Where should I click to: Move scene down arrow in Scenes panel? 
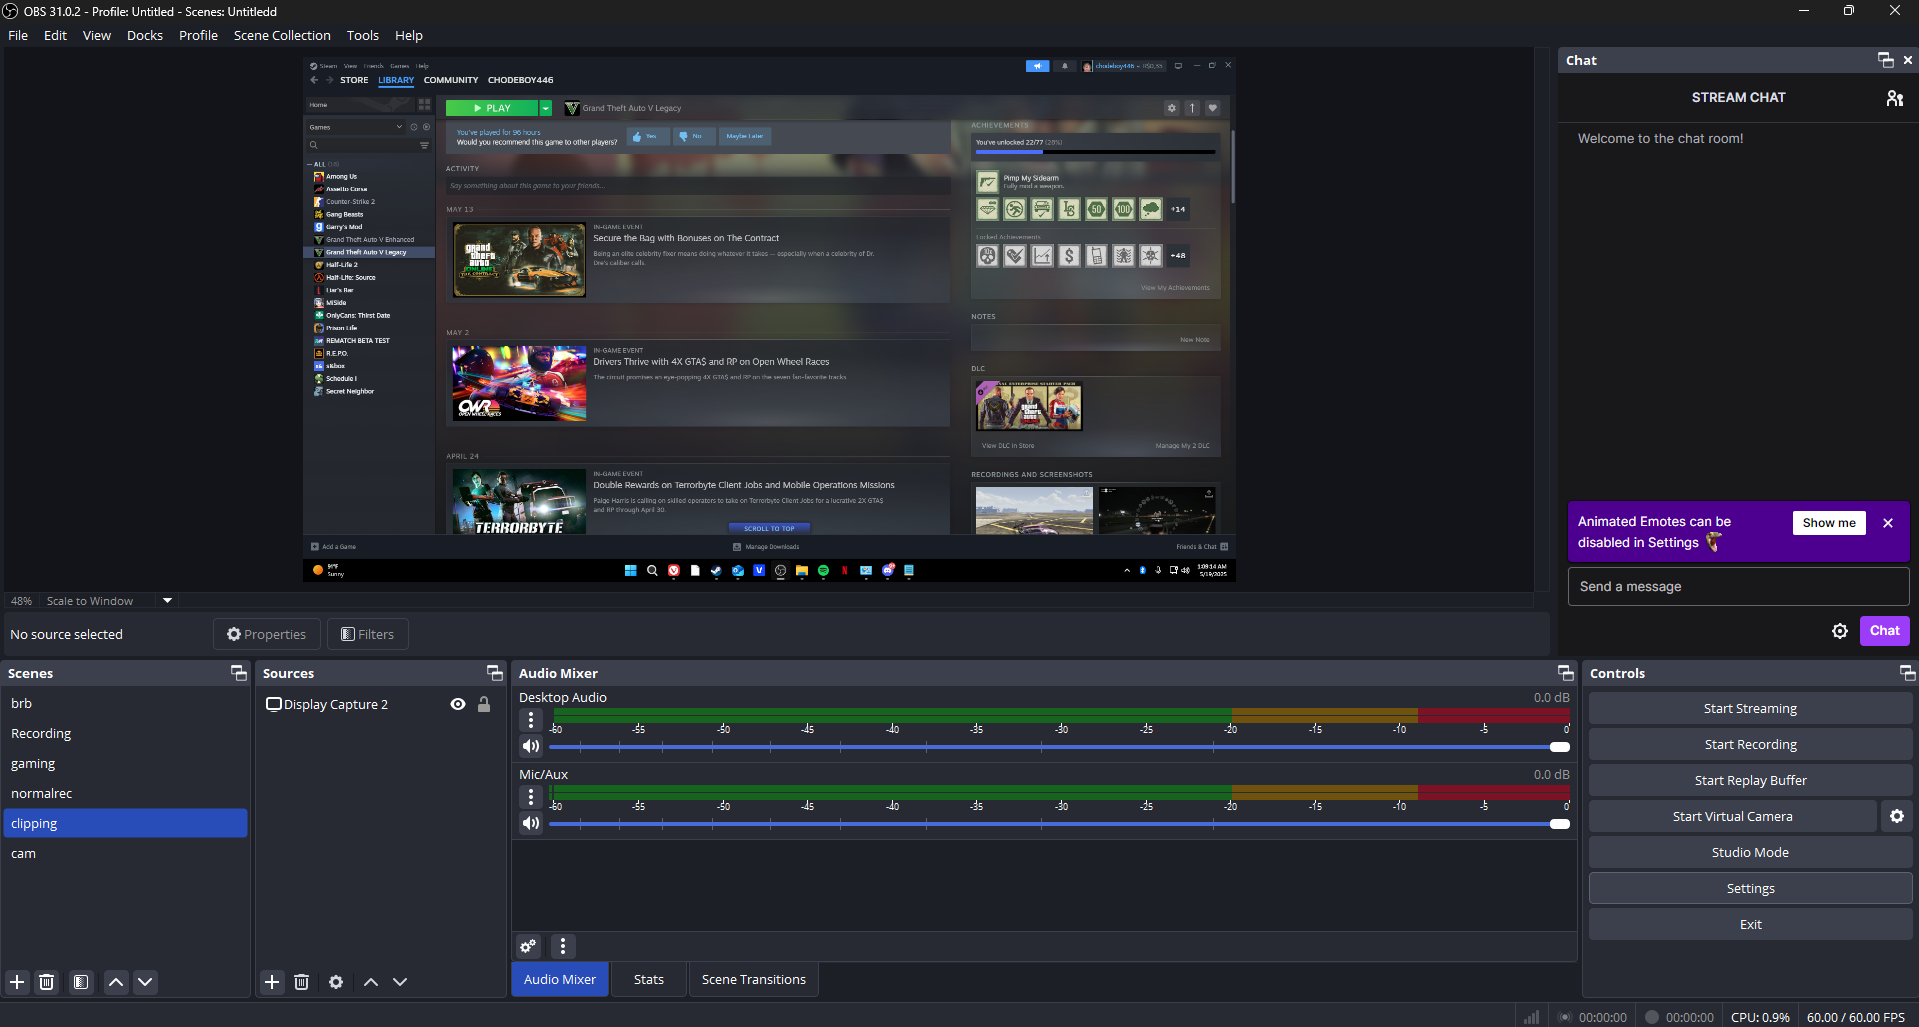pos(145,982)
